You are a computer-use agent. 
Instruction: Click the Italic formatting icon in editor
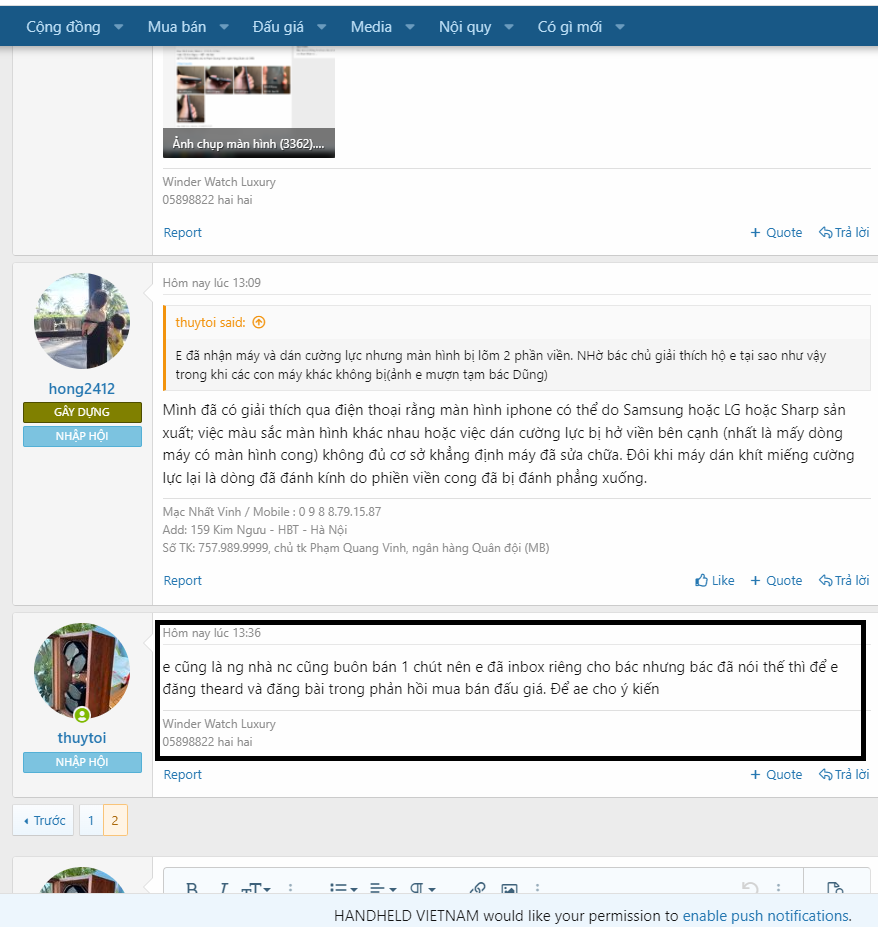tap(224, 889)
